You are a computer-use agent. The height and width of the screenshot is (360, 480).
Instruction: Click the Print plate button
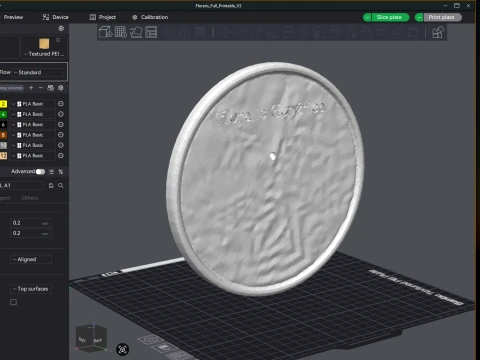coord(442,17)
